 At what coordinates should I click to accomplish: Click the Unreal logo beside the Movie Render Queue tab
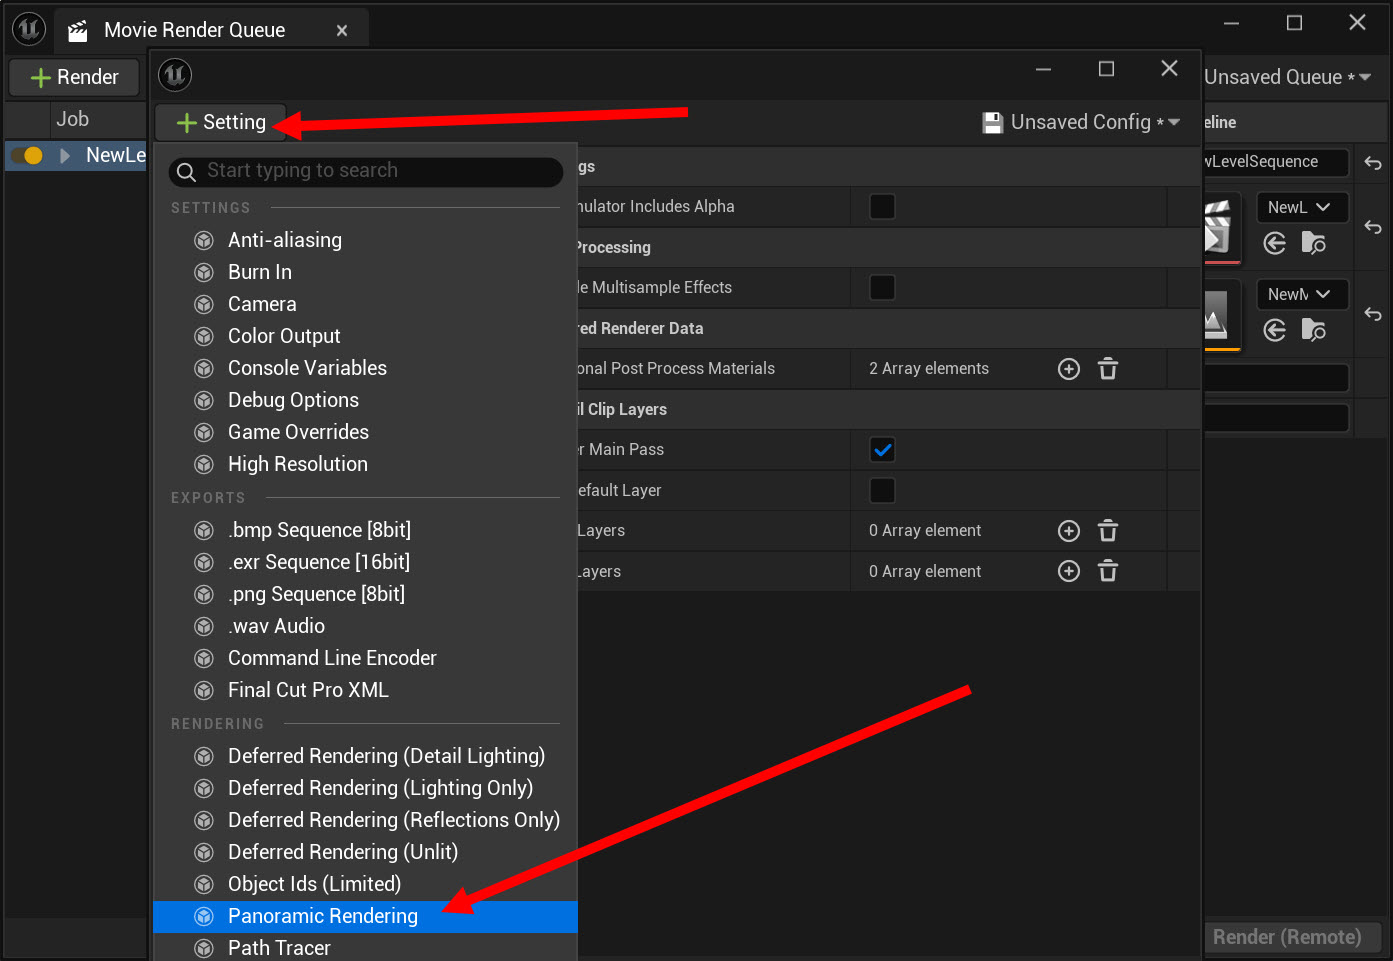[x=29, y=30]
